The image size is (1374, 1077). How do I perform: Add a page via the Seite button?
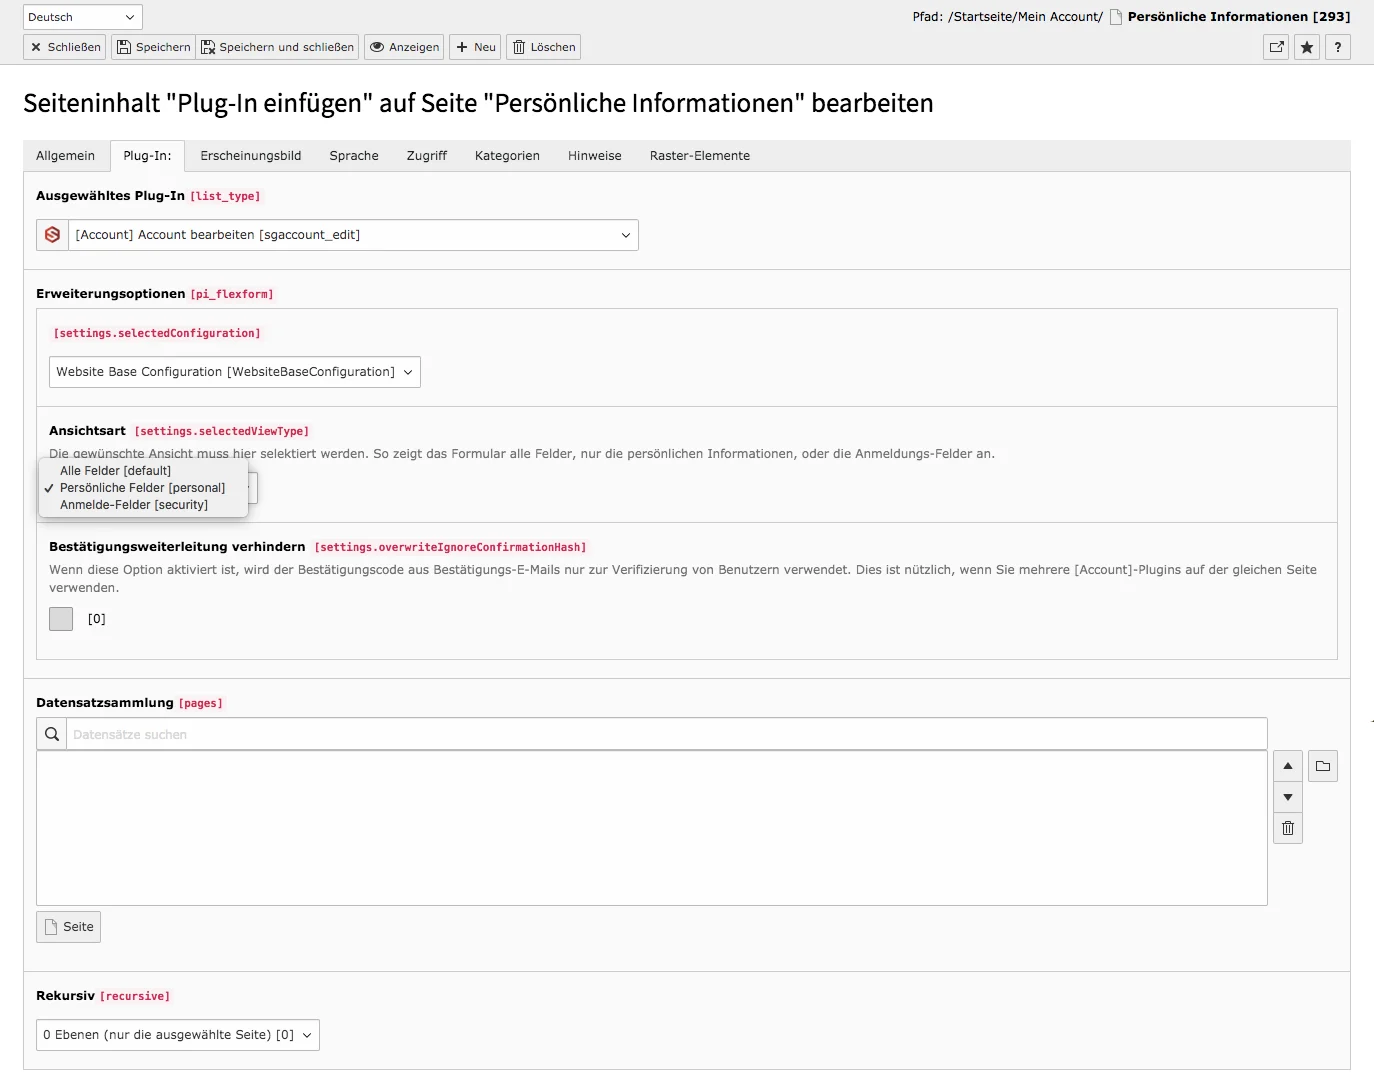click(68, 926)
